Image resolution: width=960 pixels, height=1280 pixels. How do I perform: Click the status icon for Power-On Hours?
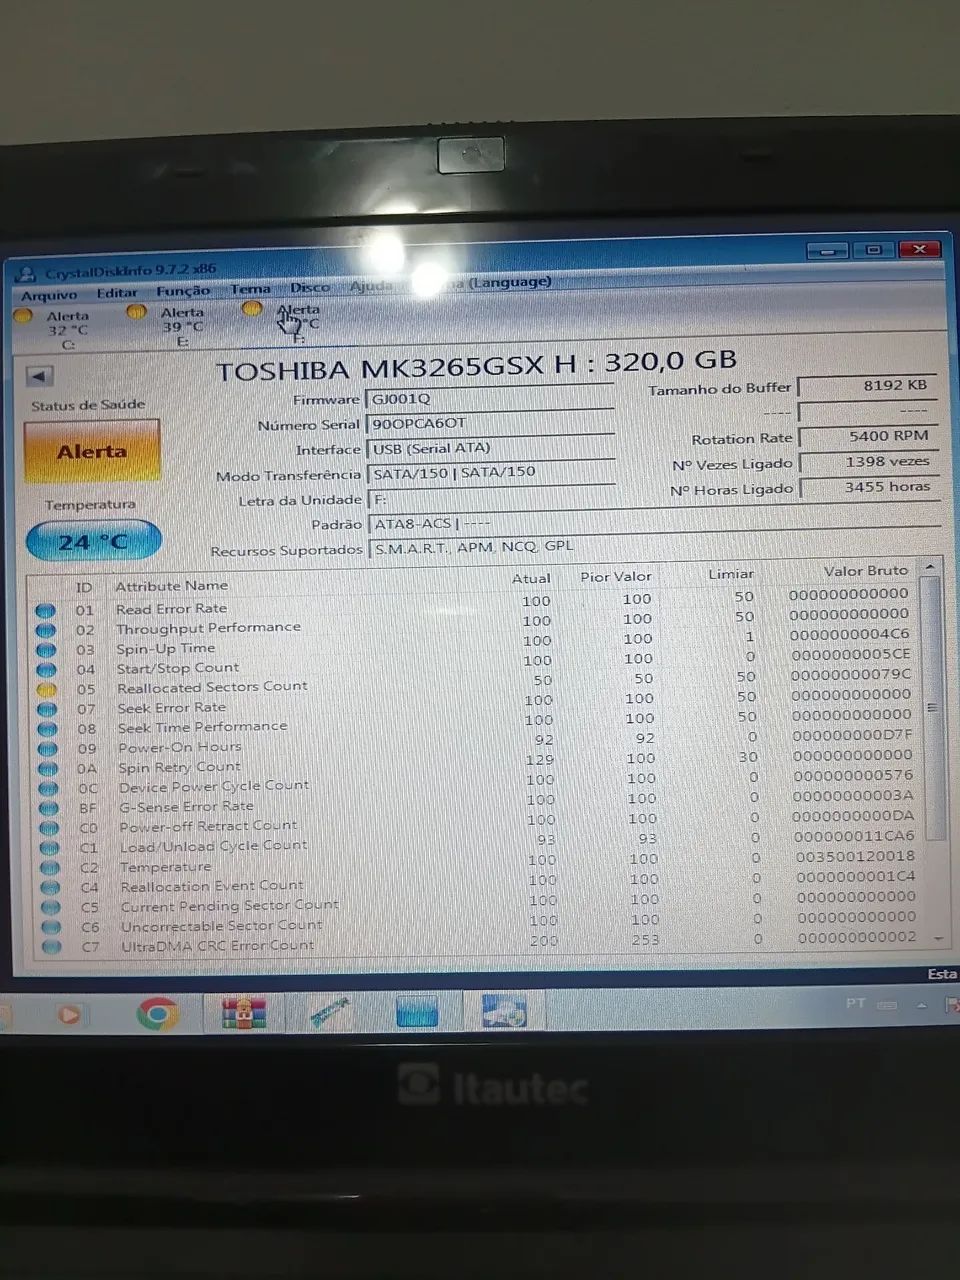click(x=48, y=749)
